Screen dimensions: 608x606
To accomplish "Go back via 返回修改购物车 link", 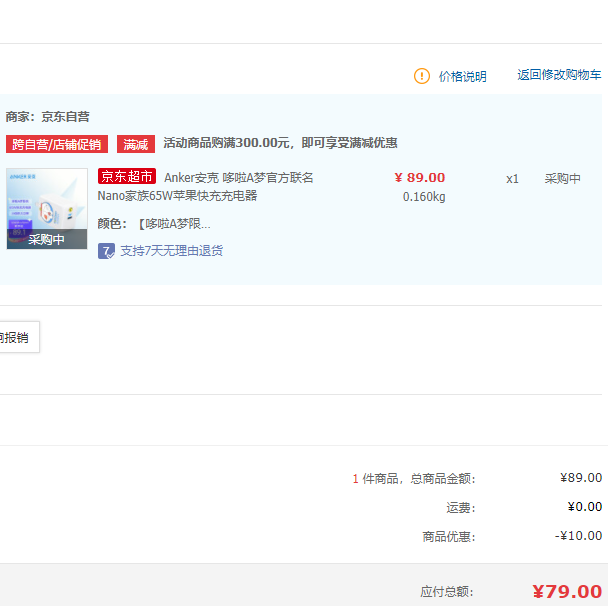I will [x=559, y=74].
